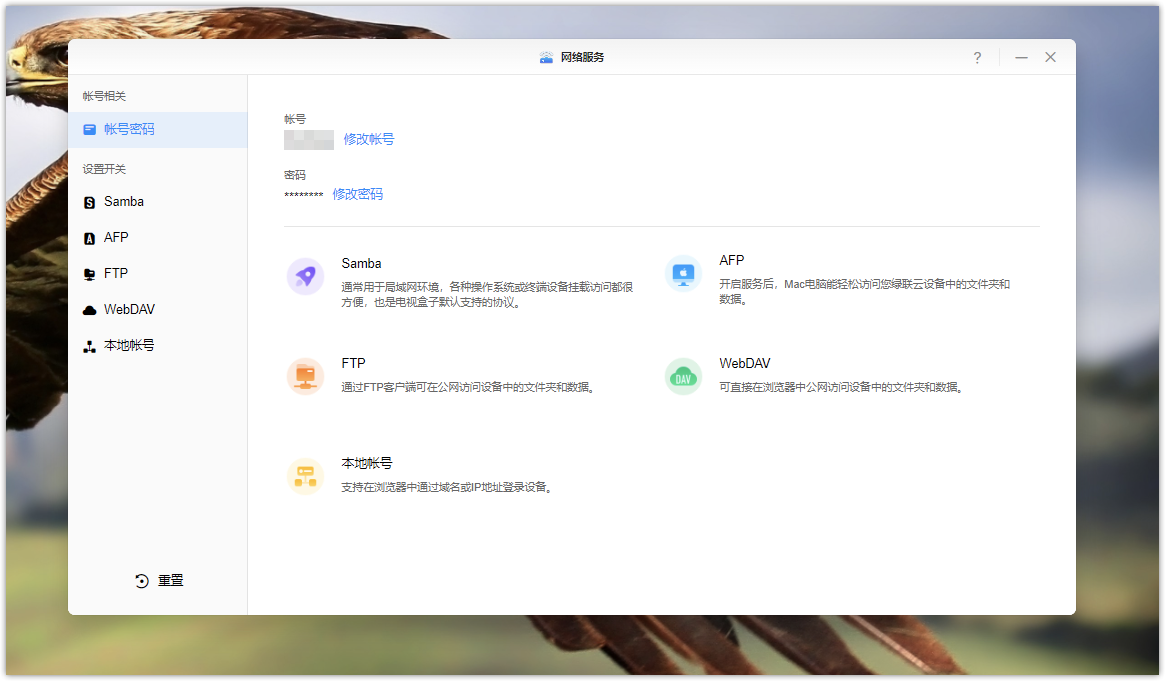The height and width of the screenshot is (681, 1165).
Task: Open help via the question mark icon
Action: point(978,57)
